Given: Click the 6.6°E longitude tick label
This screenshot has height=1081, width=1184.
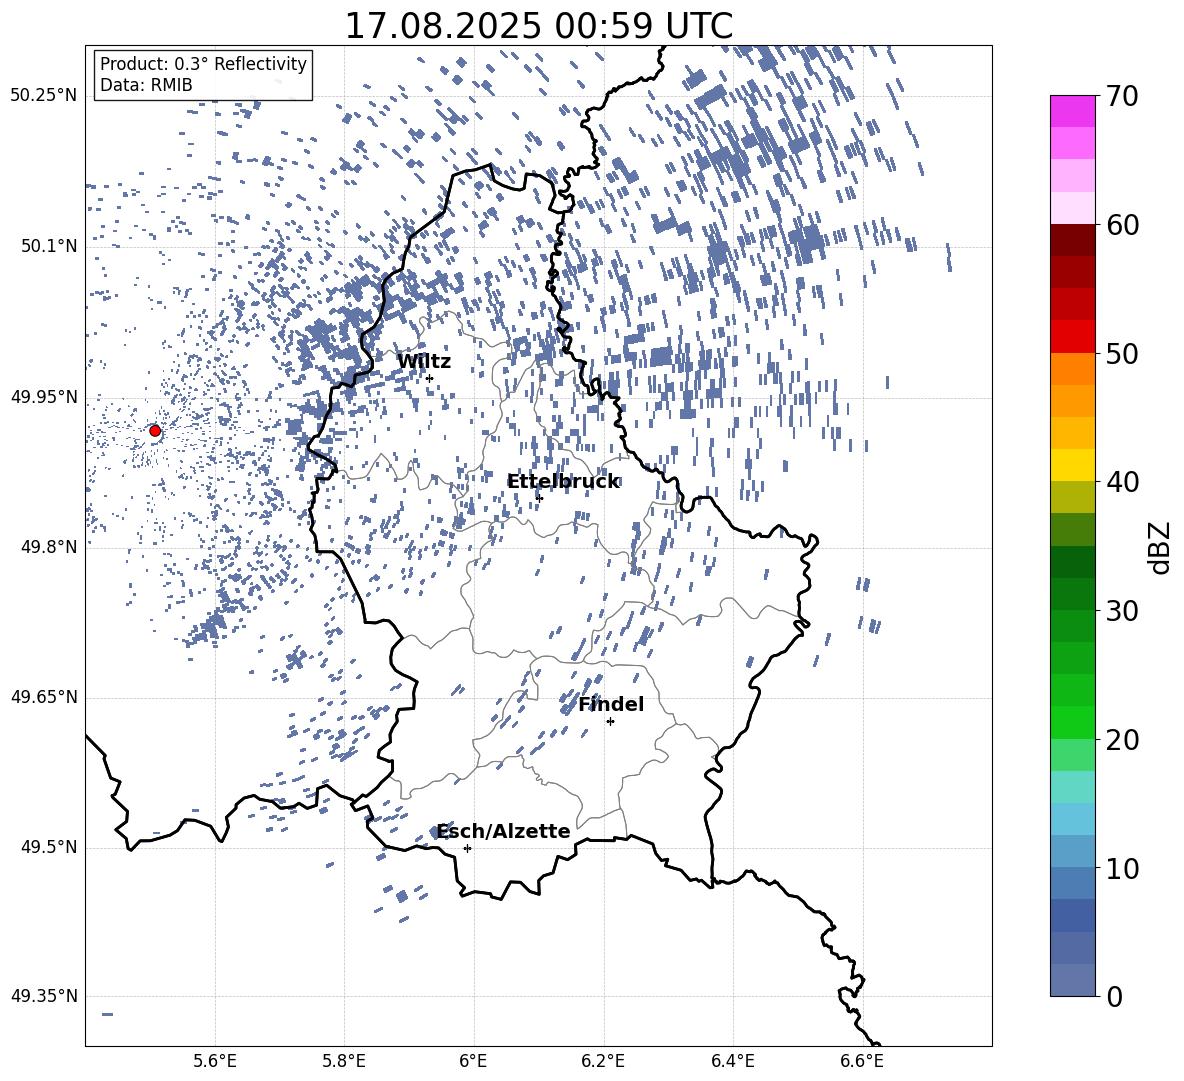Looking at the screenshot, I should pos(862,1061).
